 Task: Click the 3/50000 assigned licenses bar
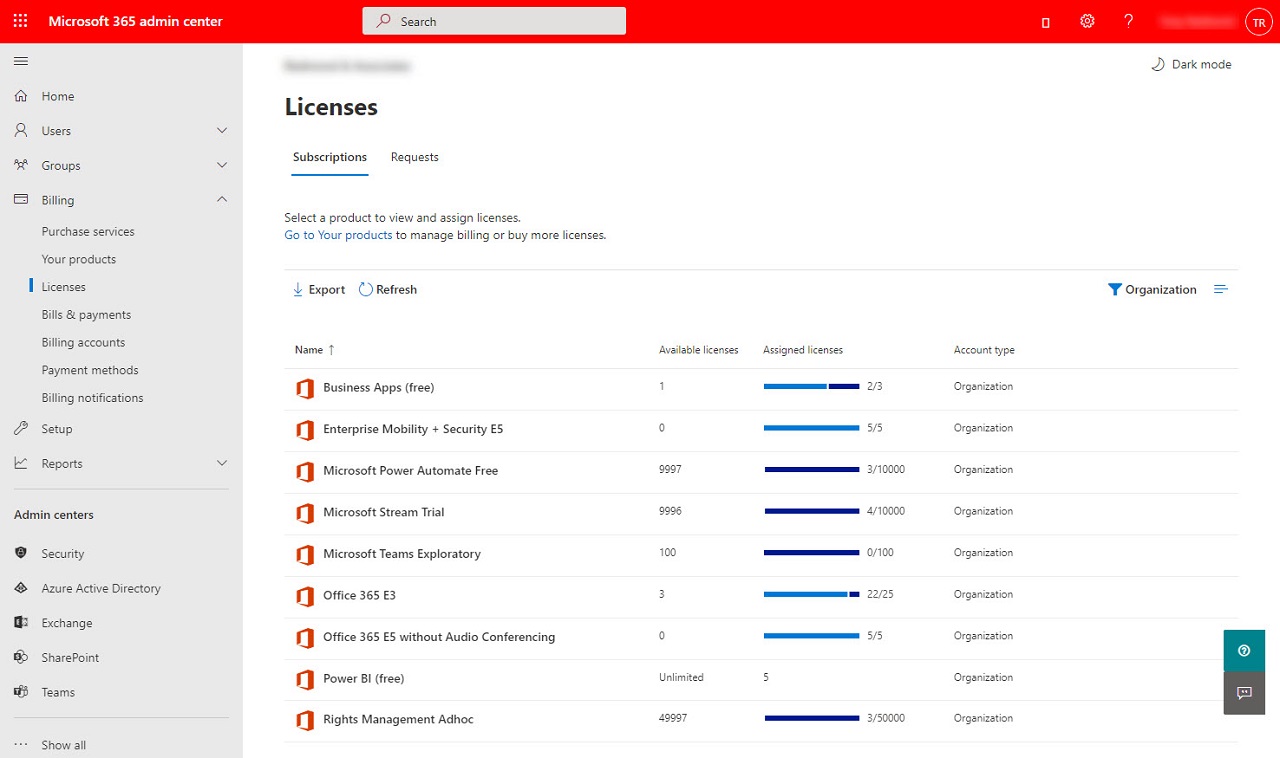click(811, 718)
